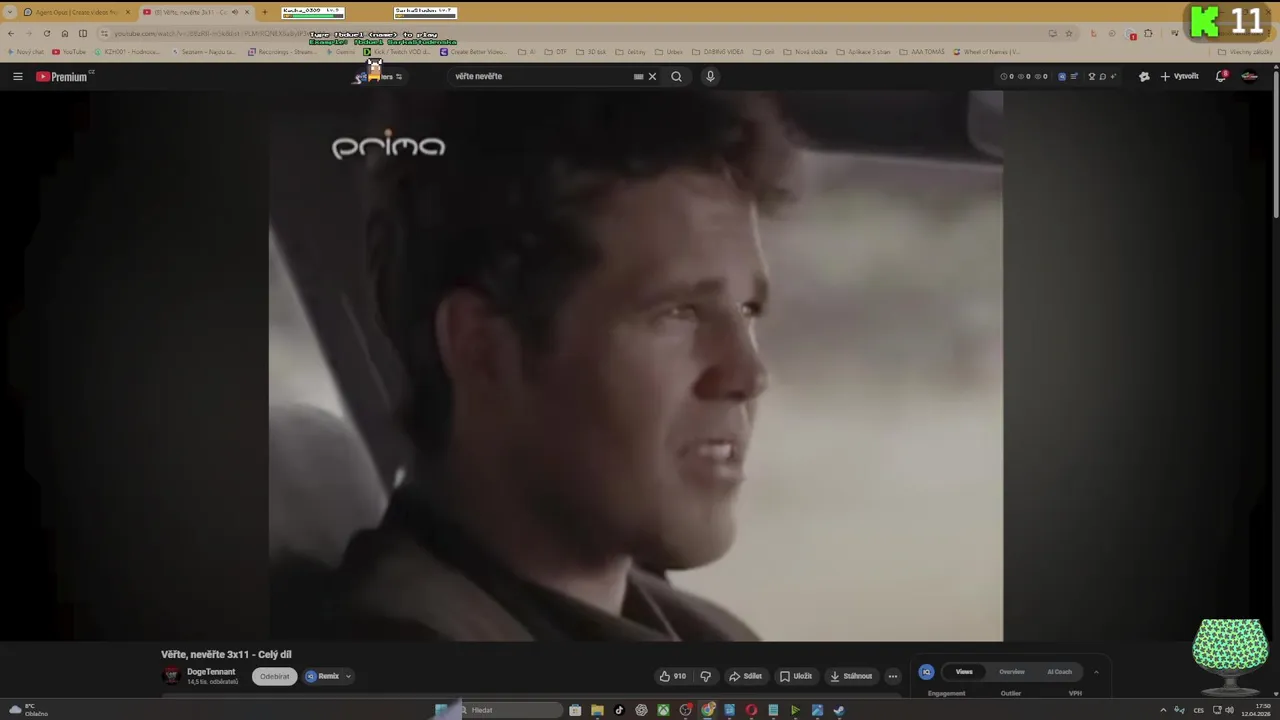Open the AAA TOMÁŠ bookmarks folder
Screen dimensions: 1280x720
[x=921, y=52]
